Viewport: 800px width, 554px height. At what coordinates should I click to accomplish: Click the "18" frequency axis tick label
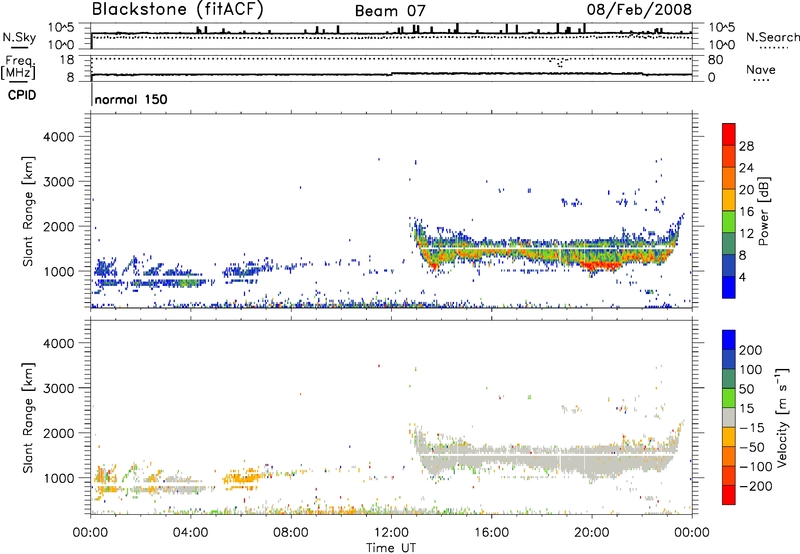[67, 60]
